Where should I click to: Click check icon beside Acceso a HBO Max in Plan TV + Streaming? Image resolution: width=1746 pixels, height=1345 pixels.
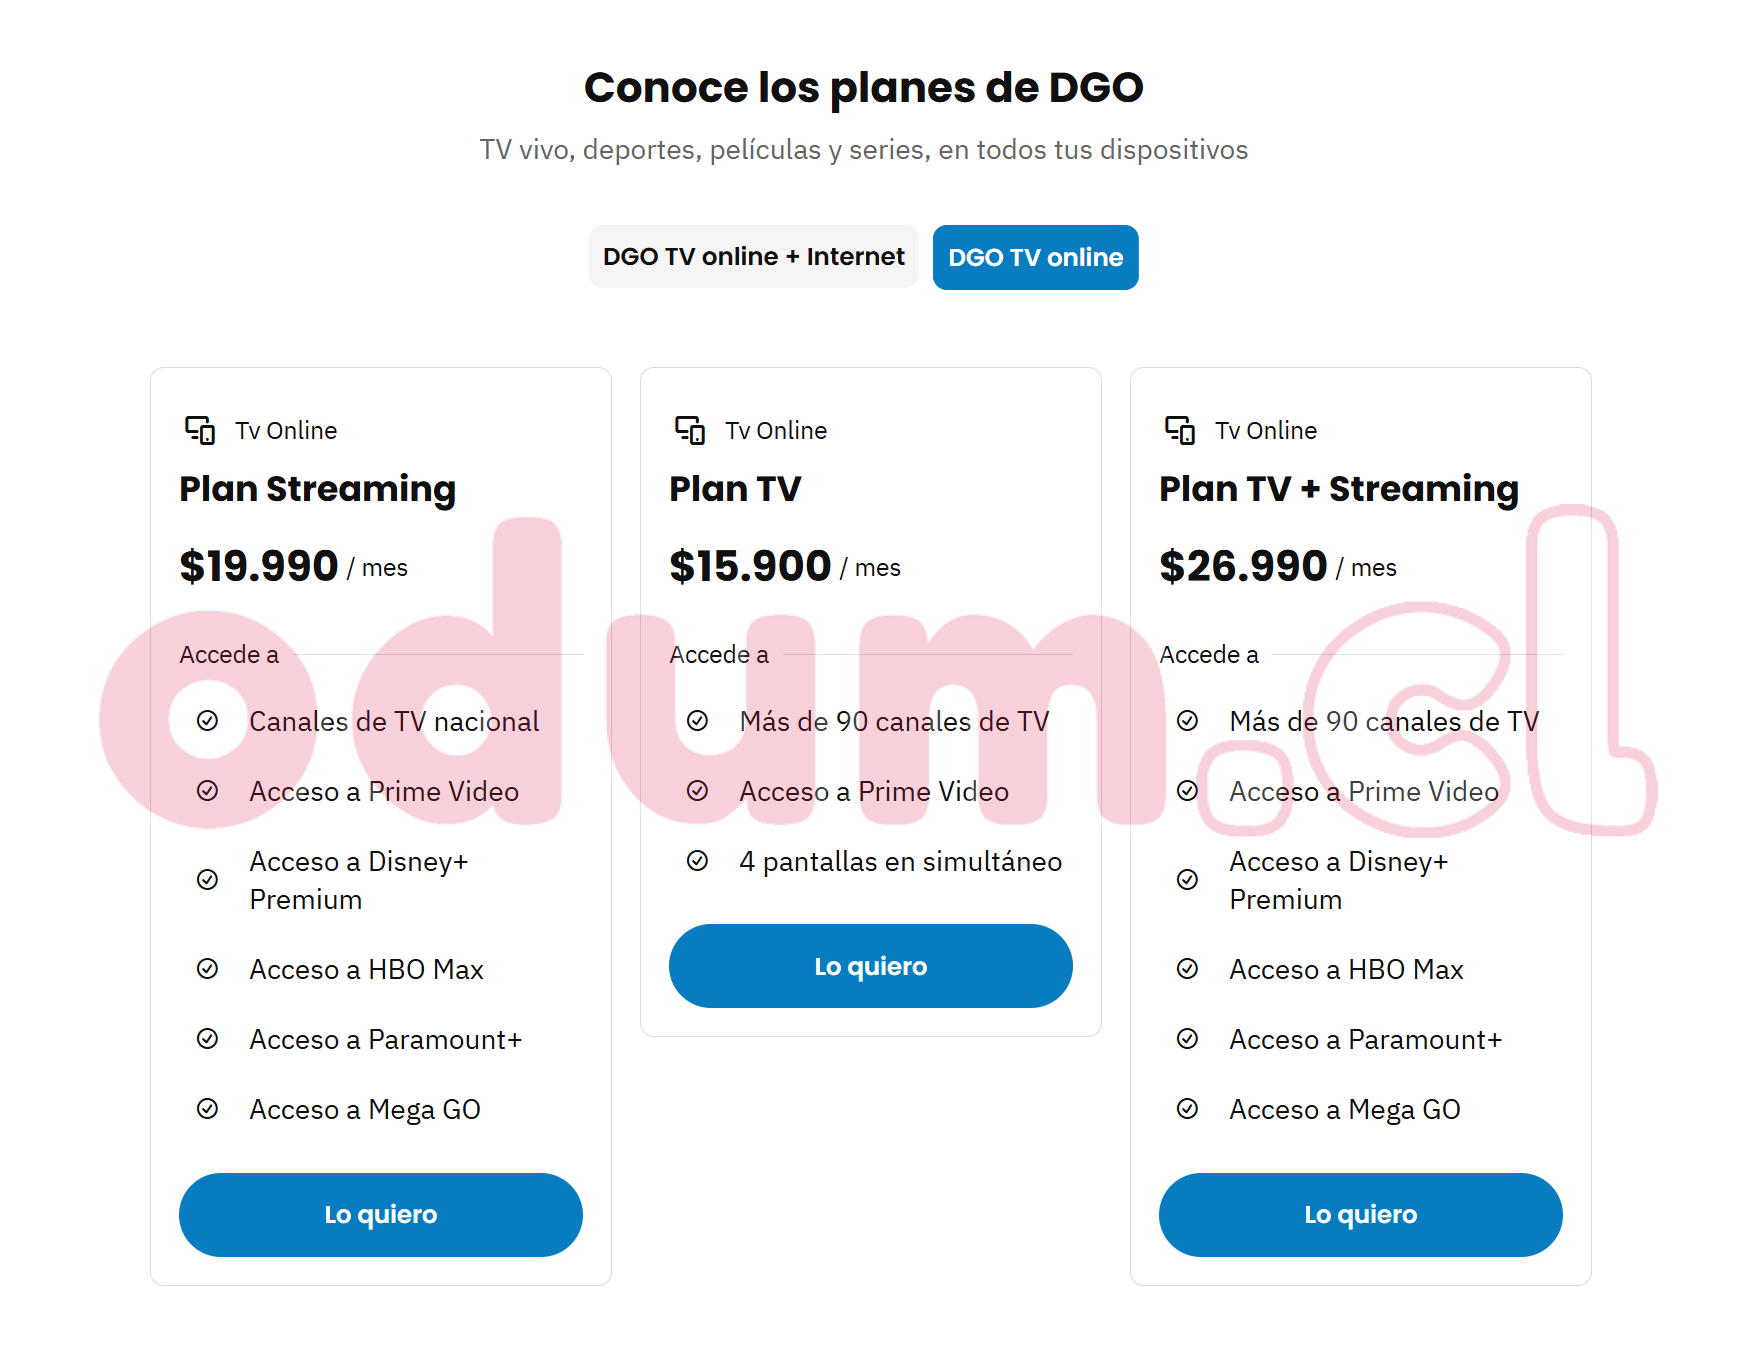click(x=1187, y=969)
